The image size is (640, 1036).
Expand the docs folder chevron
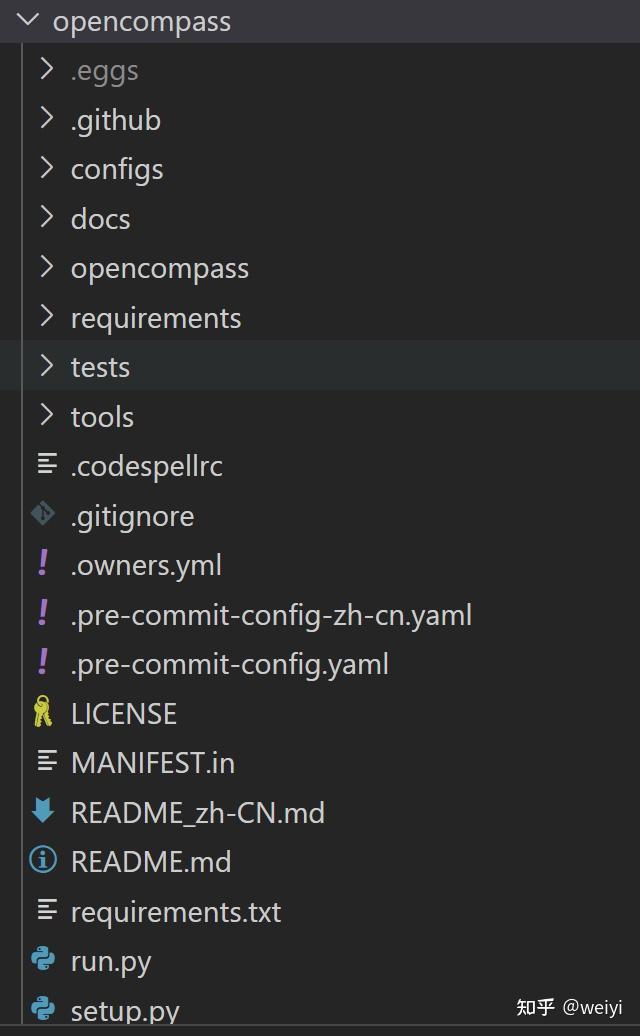(x=46, y=218)
